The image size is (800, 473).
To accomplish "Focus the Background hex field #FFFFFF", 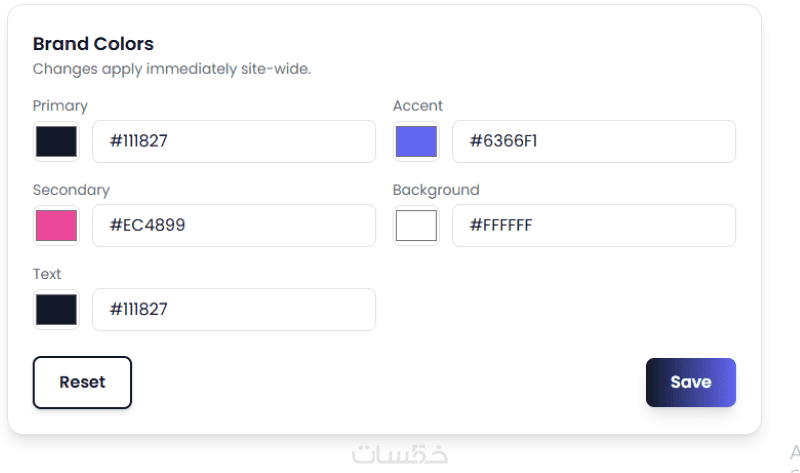I will 594,226.
